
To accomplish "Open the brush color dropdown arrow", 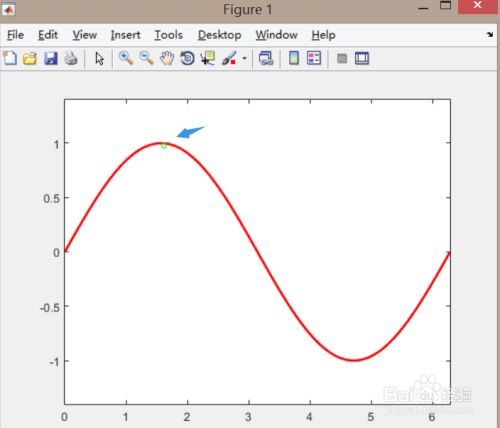I will coord(244,59).
